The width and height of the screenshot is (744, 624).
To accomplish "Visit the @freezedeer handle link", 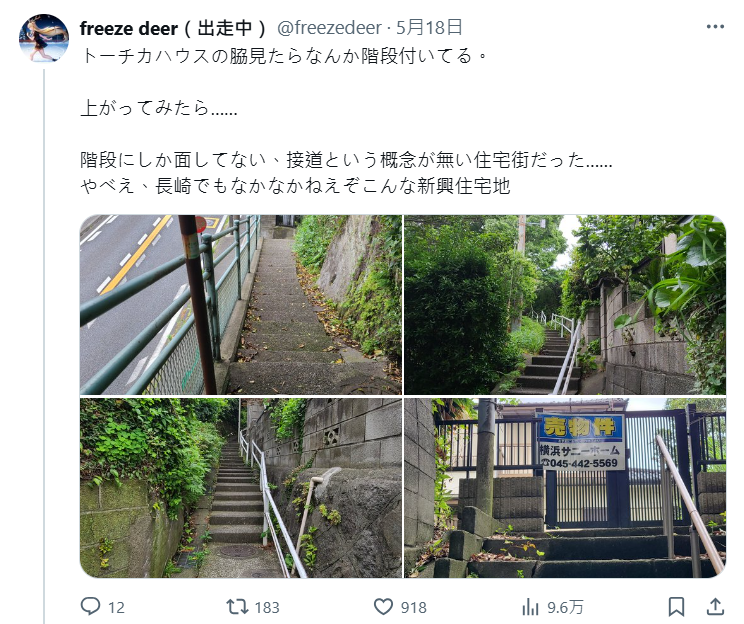I will (x=329, y=28).
